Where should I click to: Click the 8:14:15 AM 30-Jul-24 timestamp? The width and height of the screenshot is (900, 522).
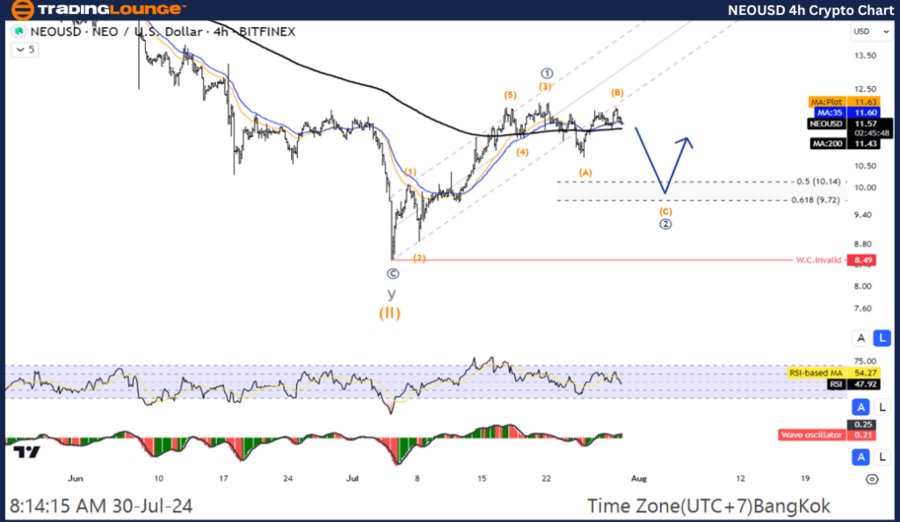tap(101, 506)
